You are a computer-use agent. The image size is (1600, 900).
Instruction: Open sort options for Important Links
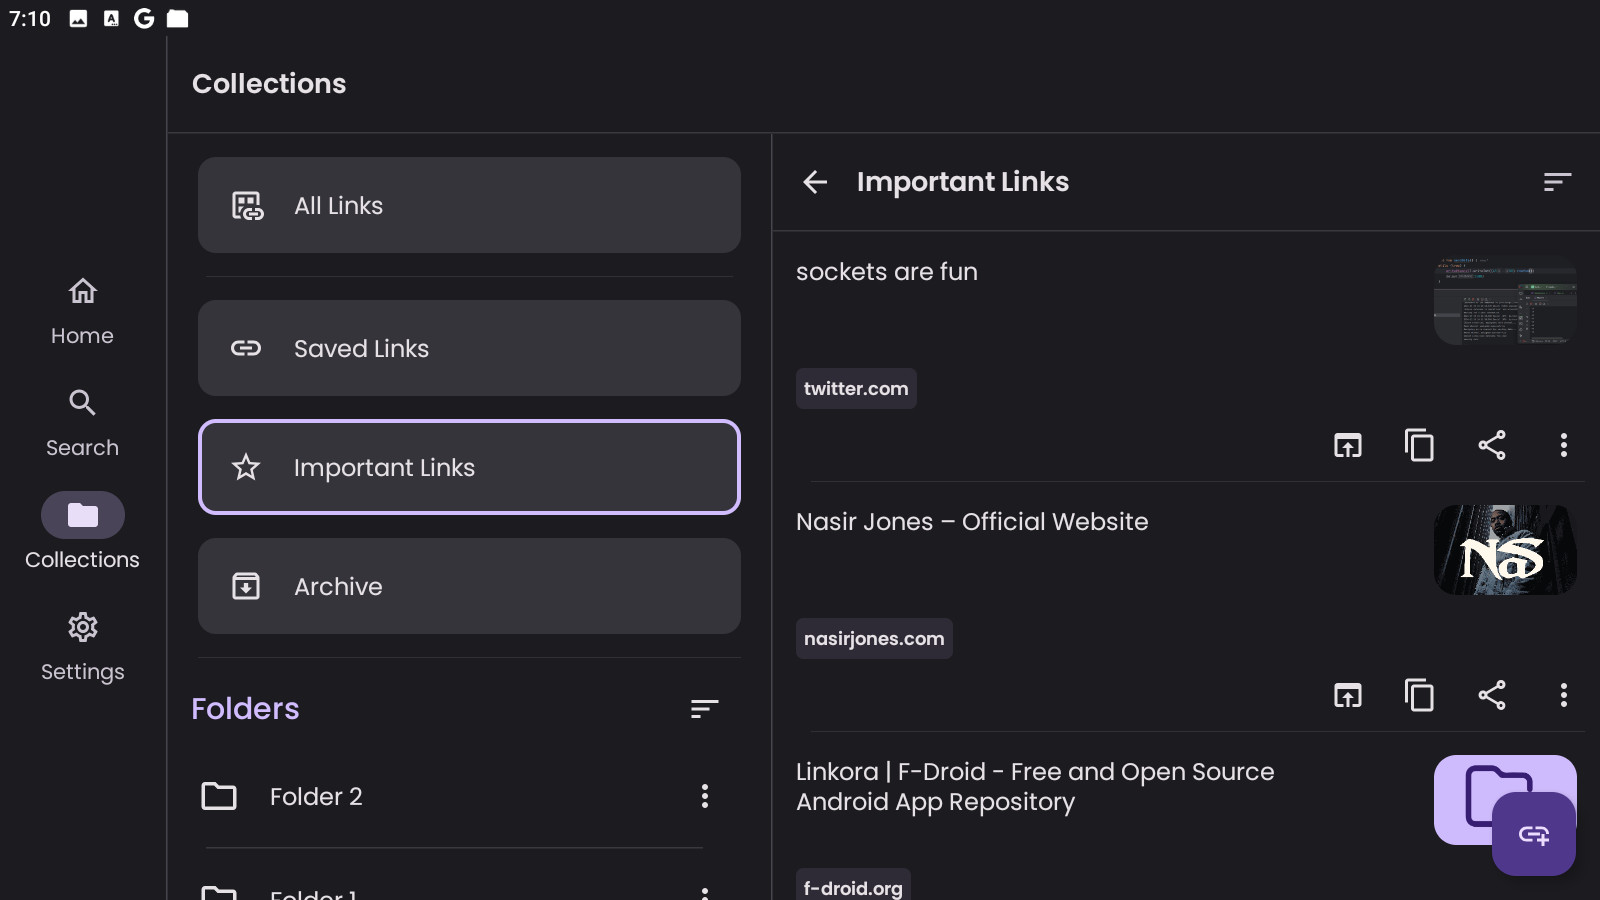point(1557,182)
